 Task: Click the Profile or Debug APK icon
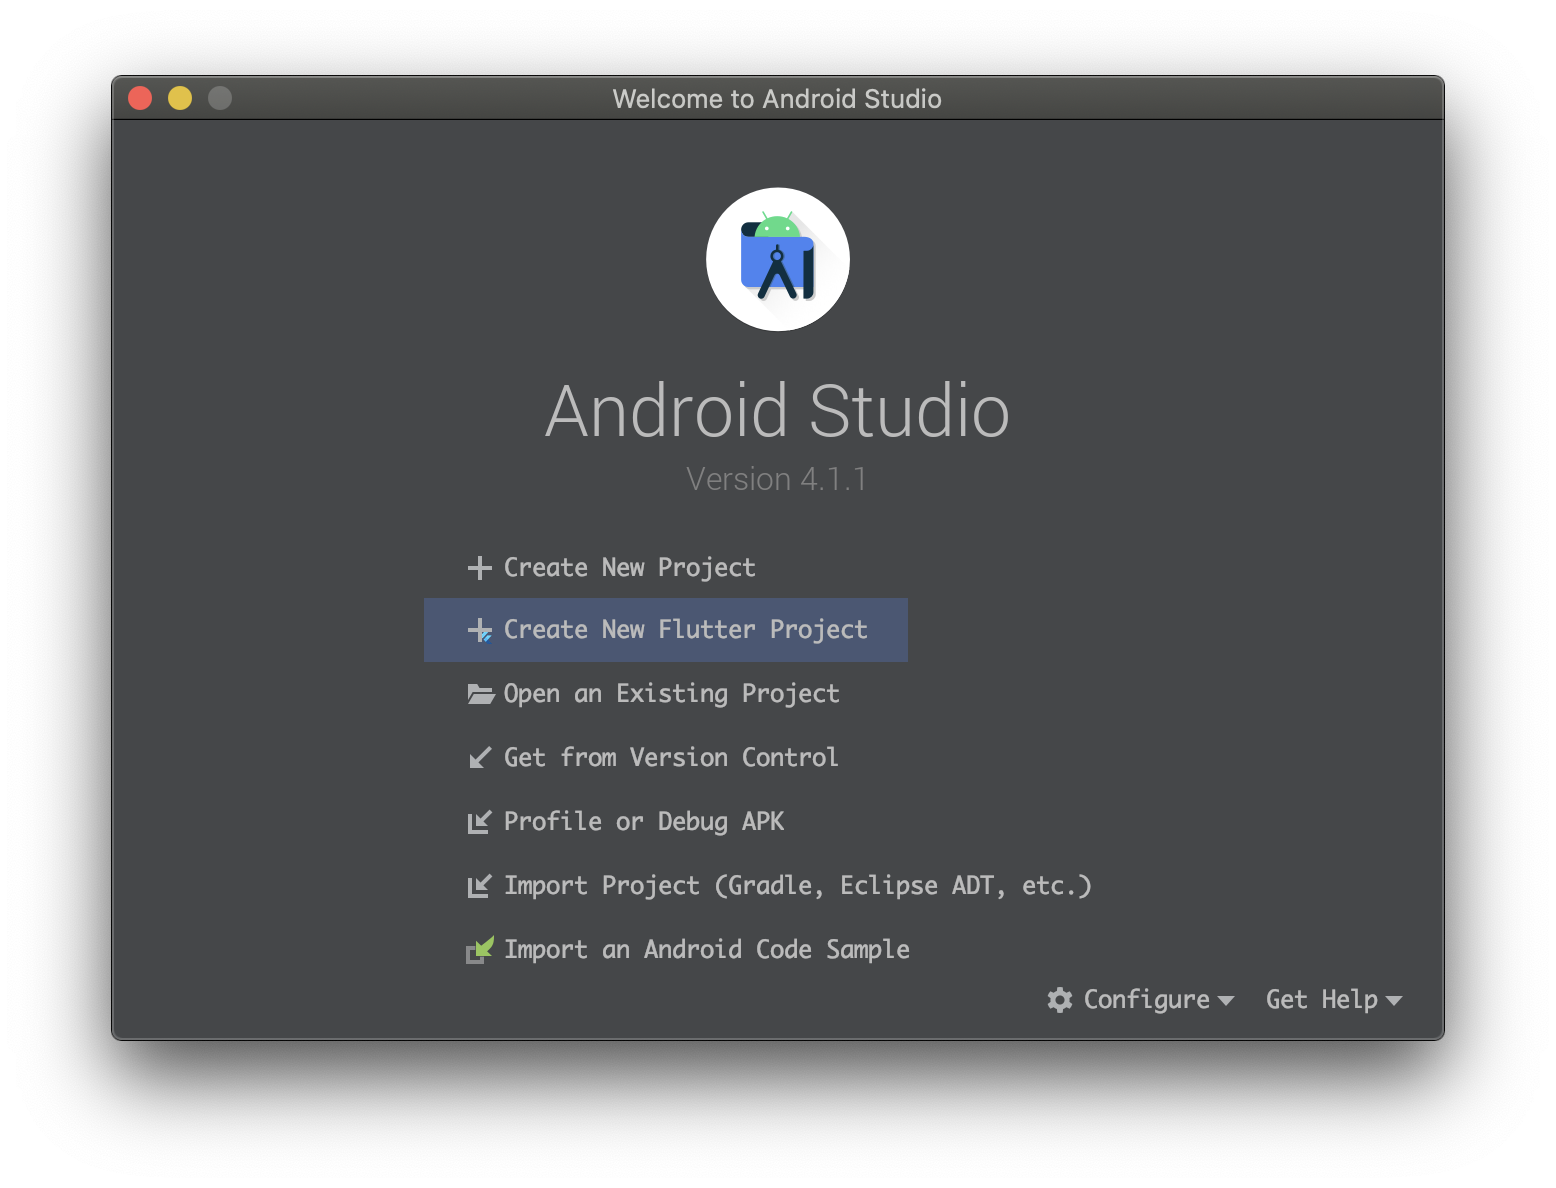[x=480, y=822]
